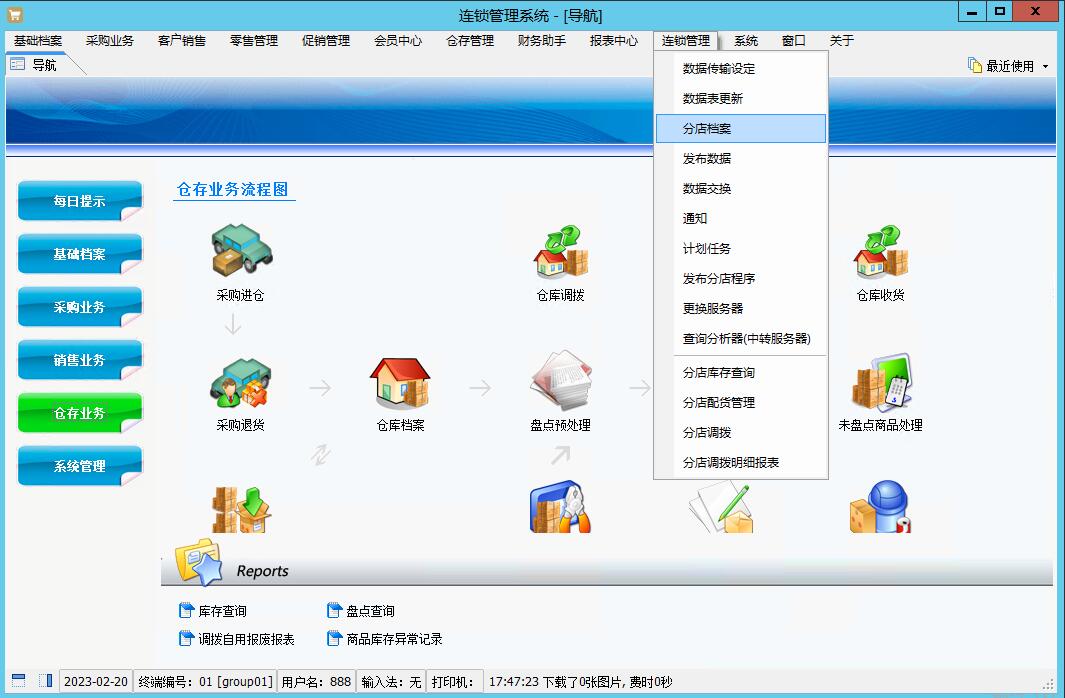Open the 促销管理 menu
This screenshot has width=1065, height=698.
pos(326,41)
